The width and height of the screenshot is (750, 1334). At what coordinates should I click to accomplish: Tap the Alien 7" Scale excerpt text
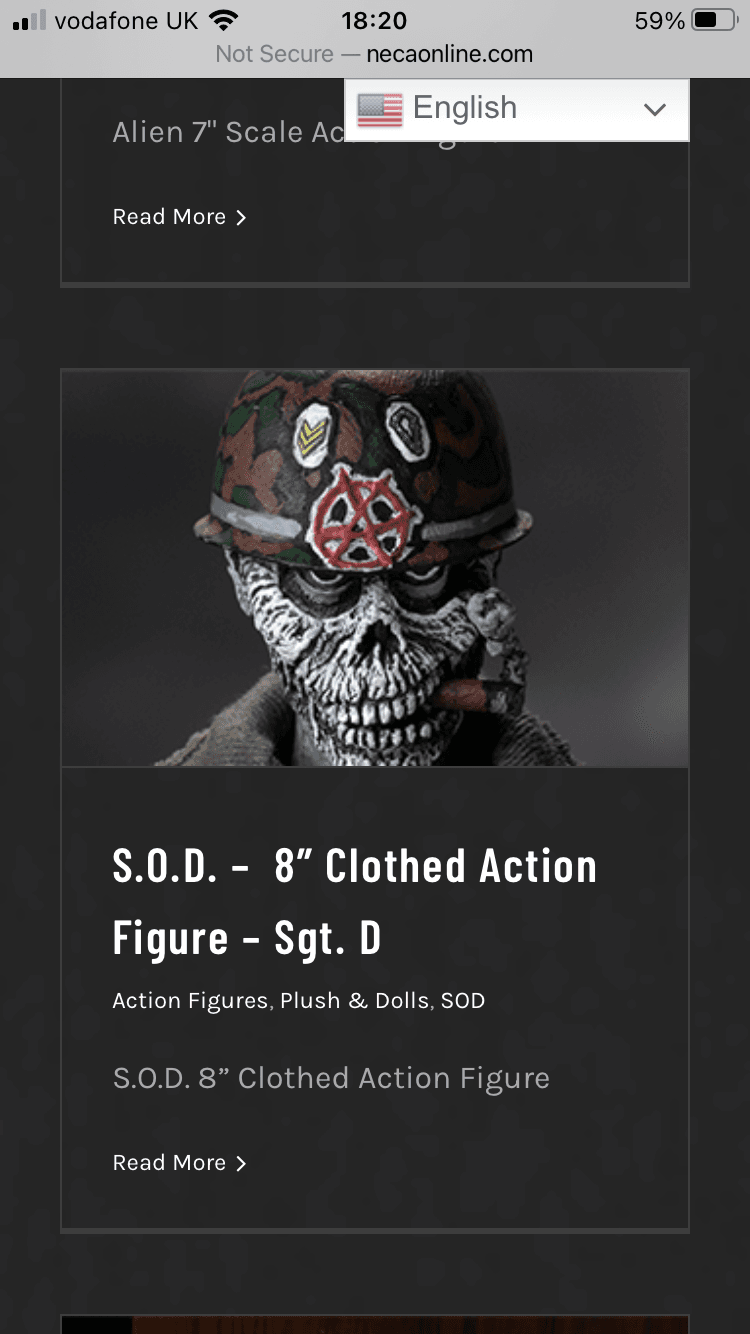pos(229,132)
